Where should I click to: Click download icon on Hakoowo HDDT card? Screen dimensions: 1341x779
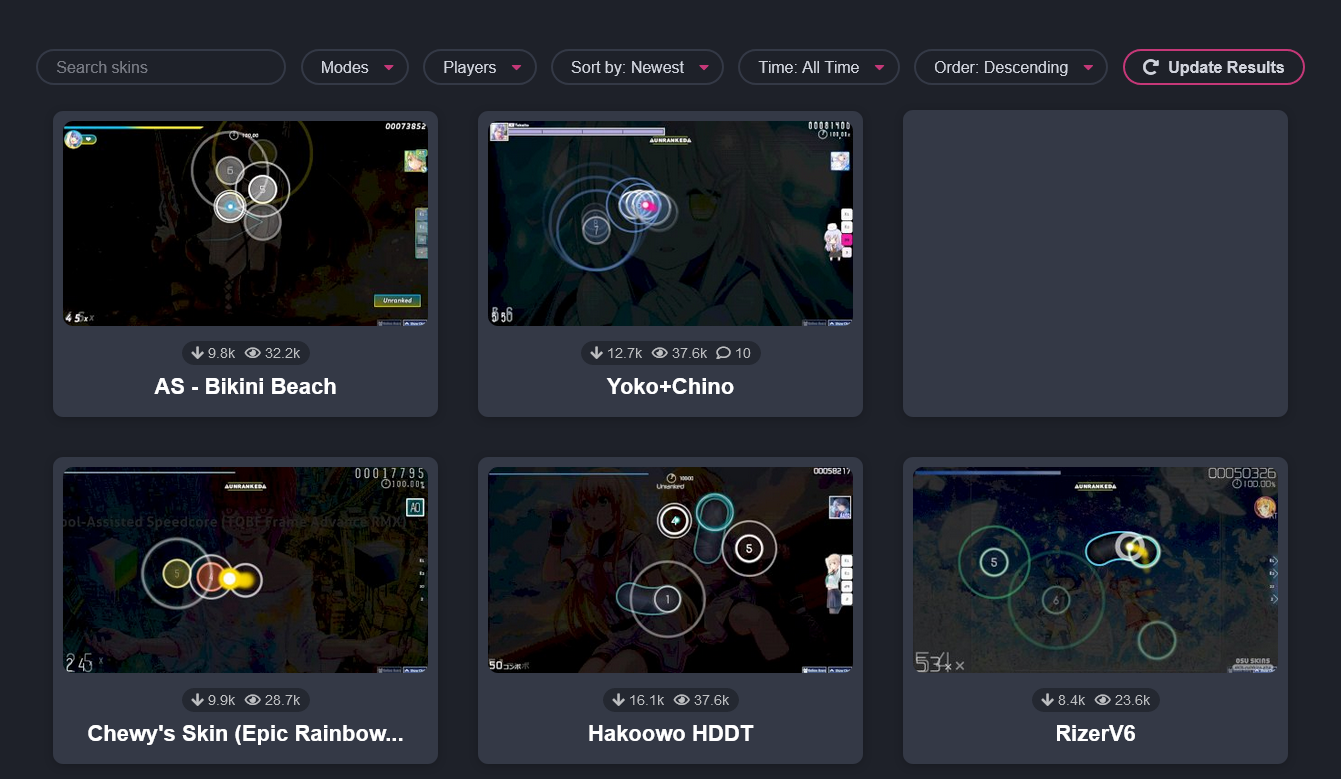click(619, 700)
